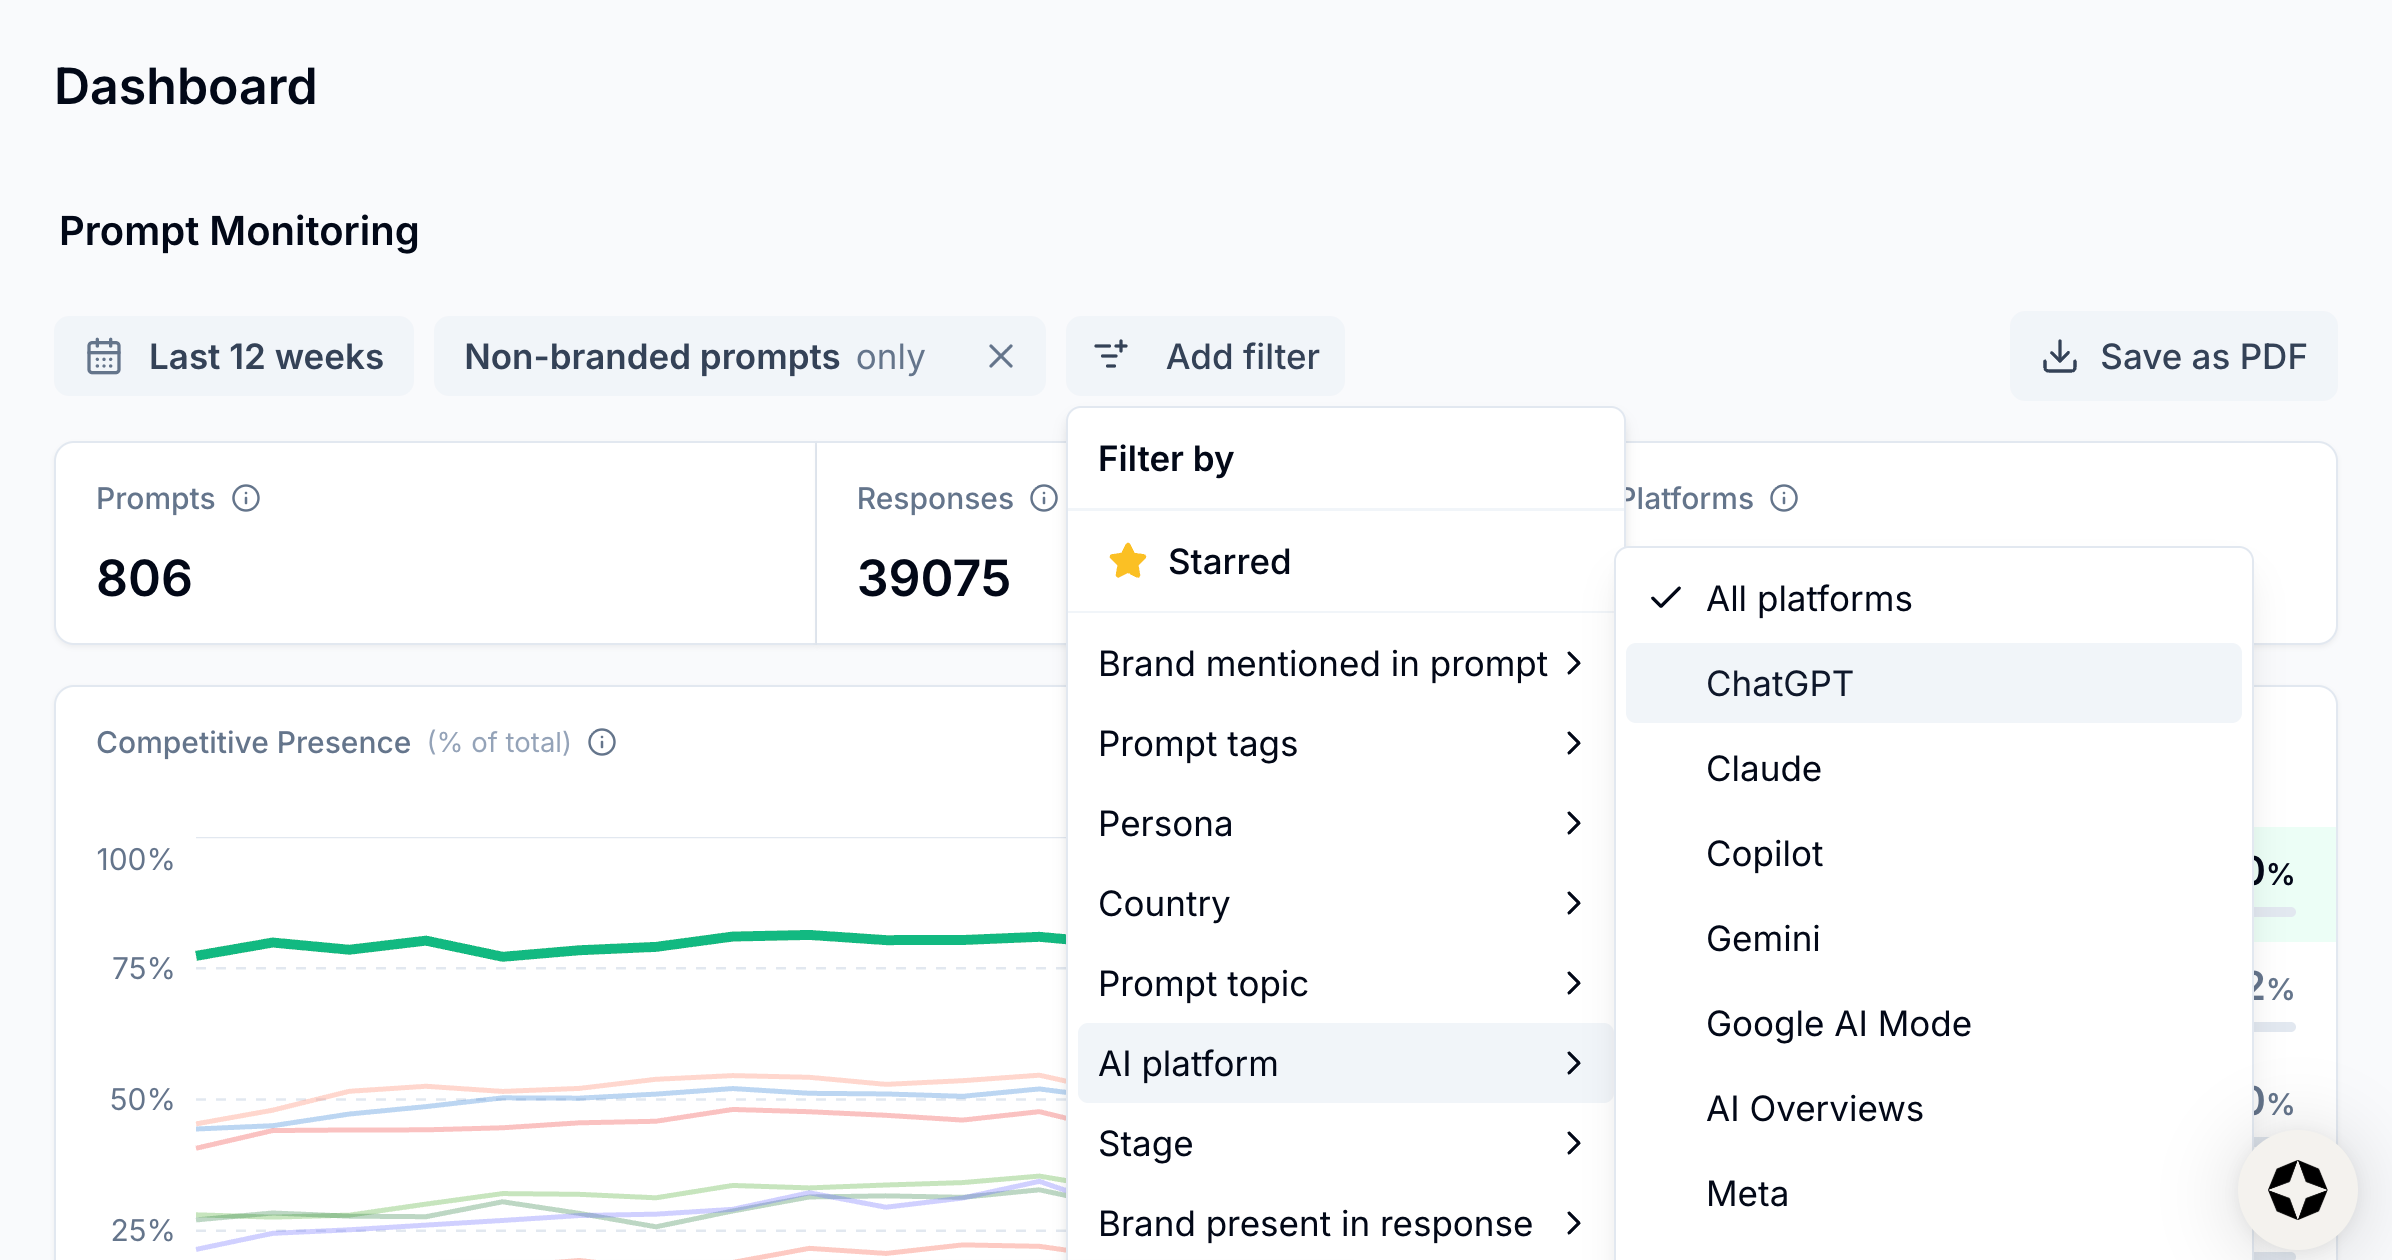Choose ChatGPT as AI platform

point(1779,684)
